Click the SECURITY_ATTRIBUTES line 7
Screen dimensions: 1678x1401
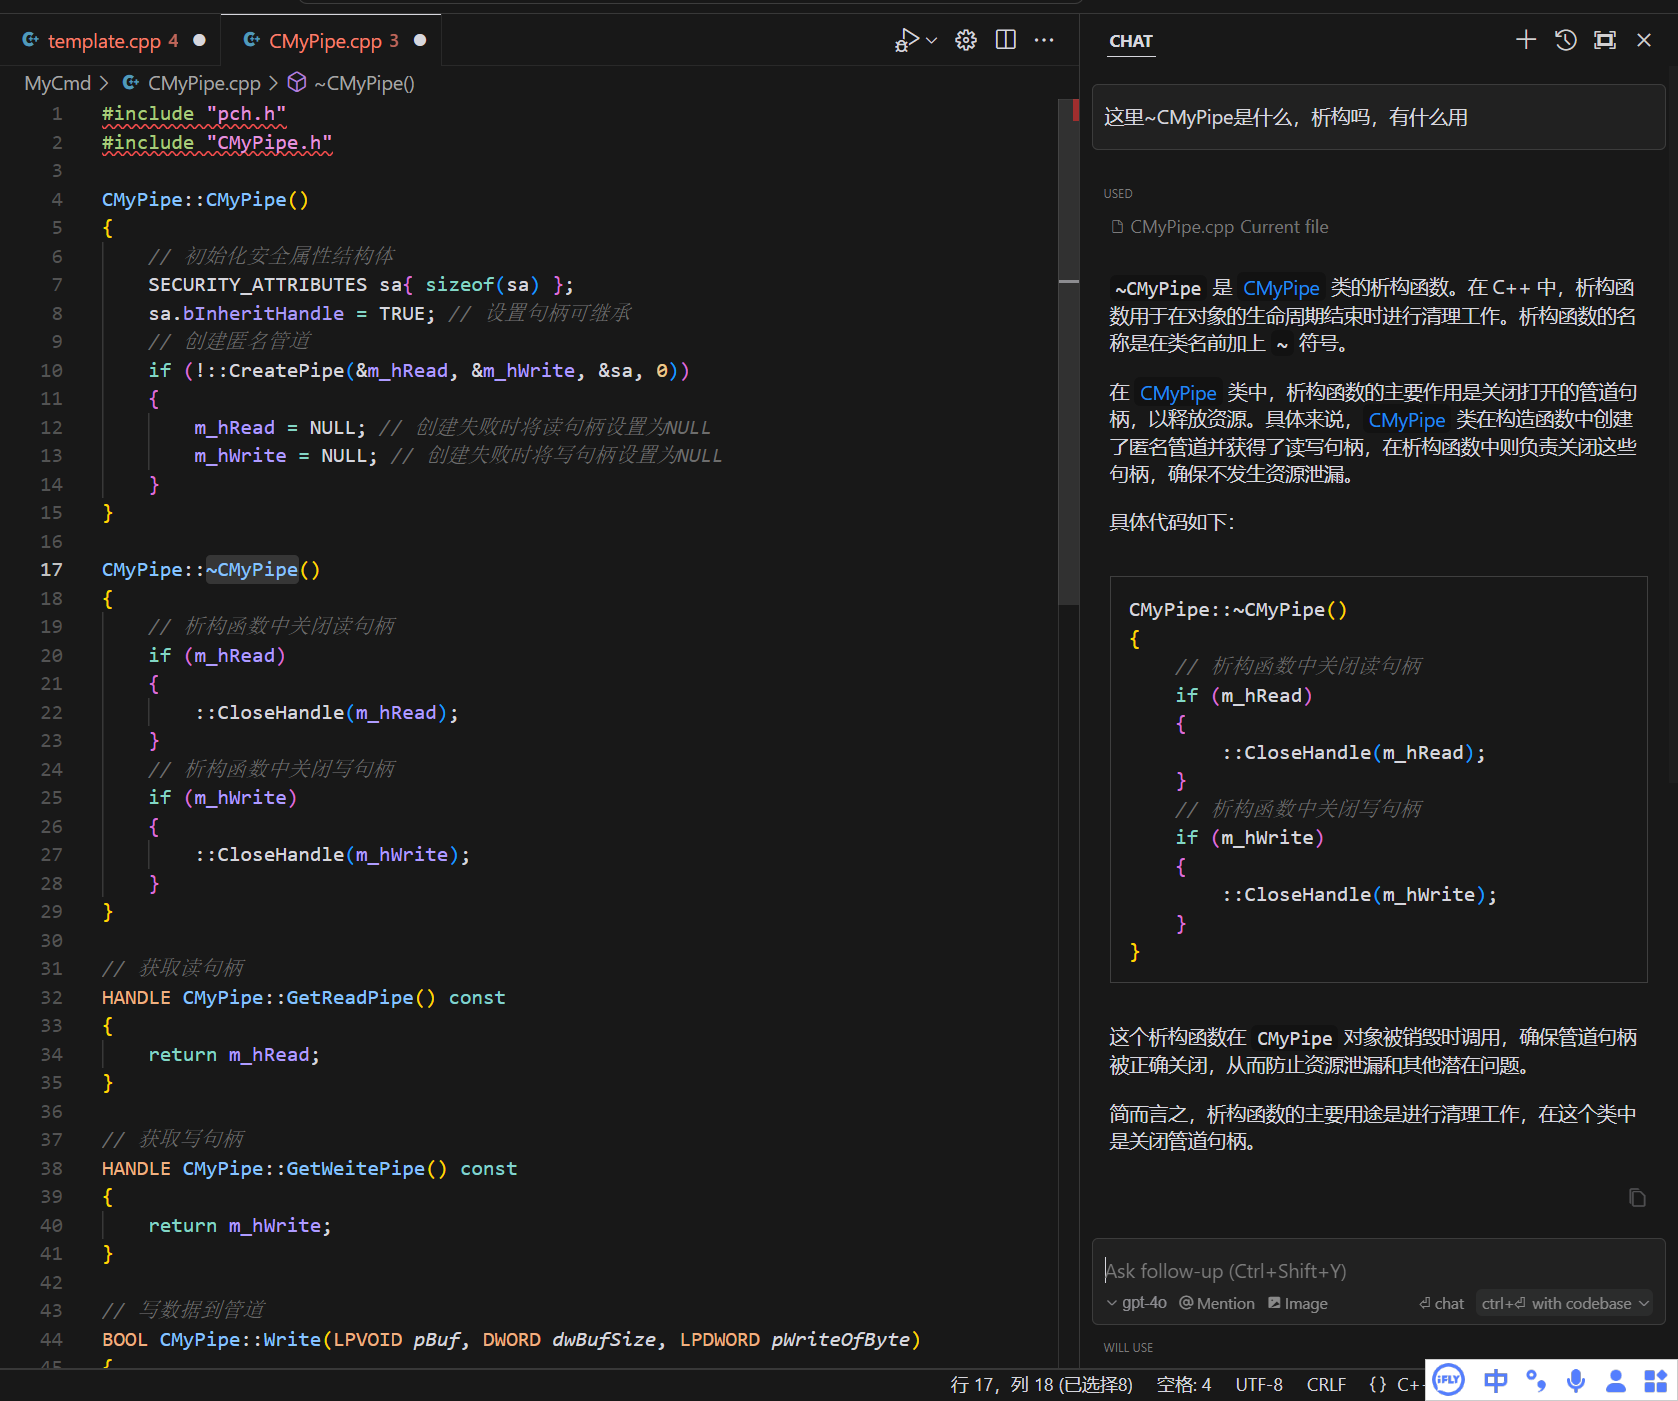pyautogui.click(x=361, y=285)
